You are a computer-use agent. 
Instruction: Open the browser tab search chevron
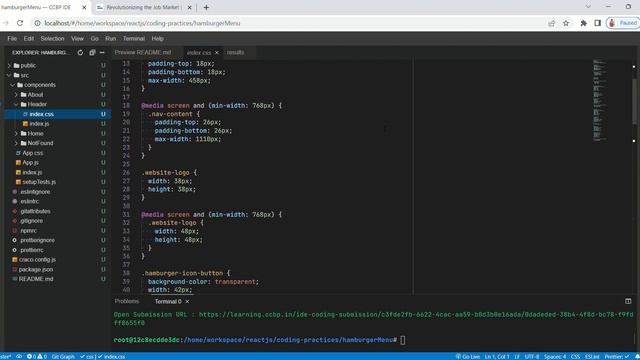pyautogui.click(x=588, y=7)
